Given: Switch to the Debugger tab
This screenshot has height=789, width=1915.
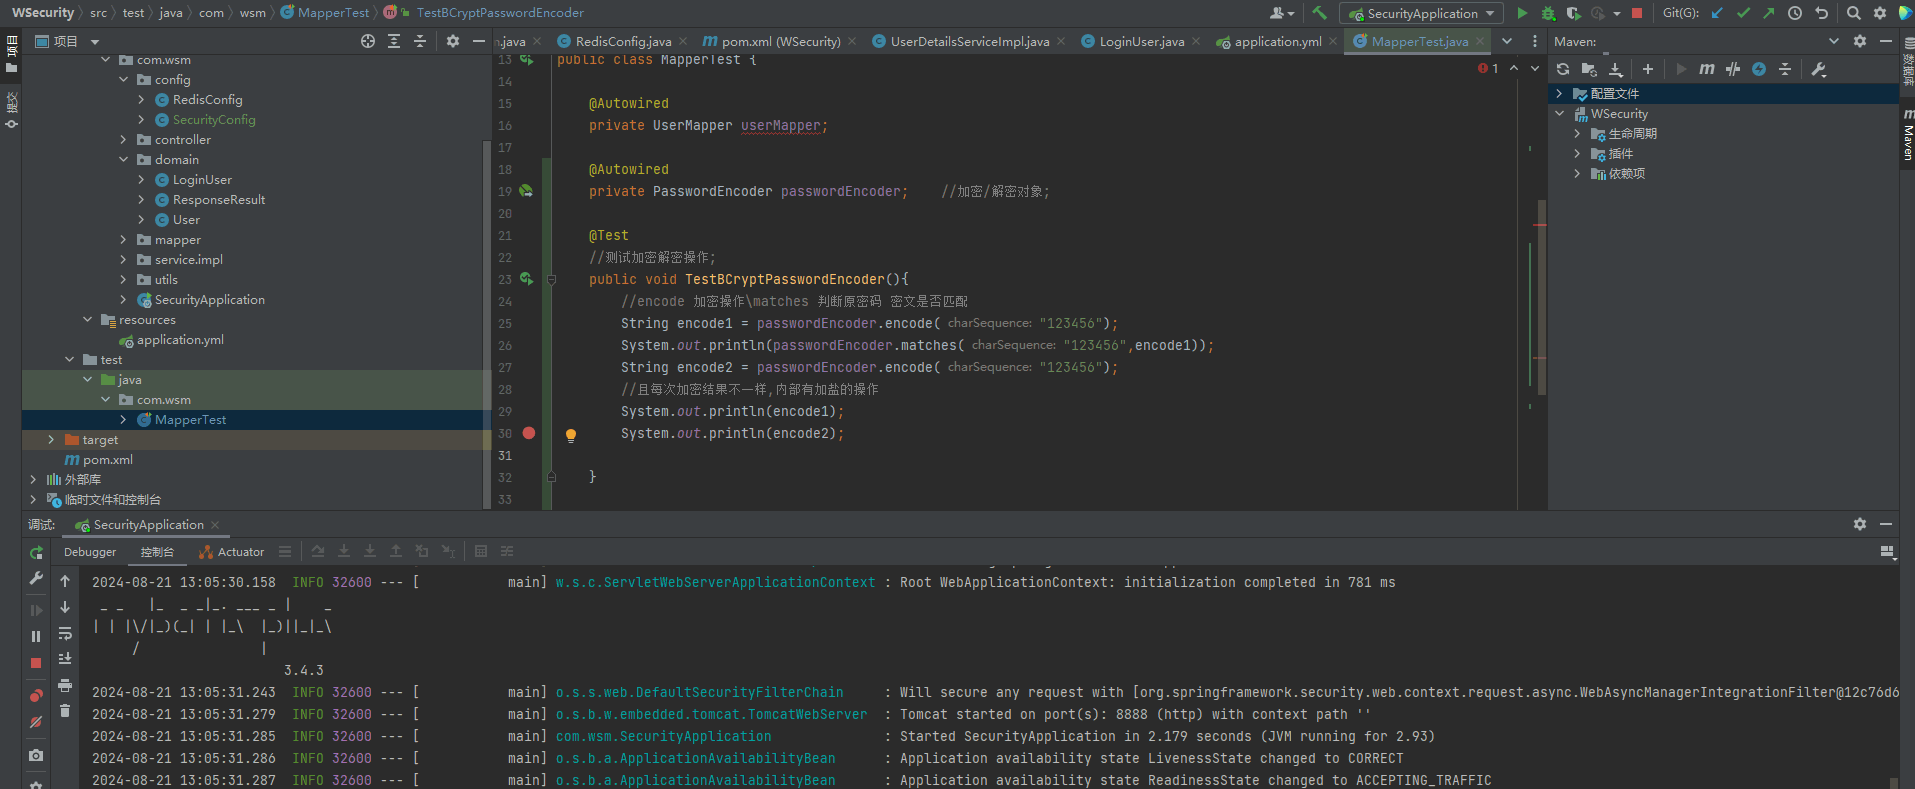Looking at the screenshot, I should pos(90,552).
